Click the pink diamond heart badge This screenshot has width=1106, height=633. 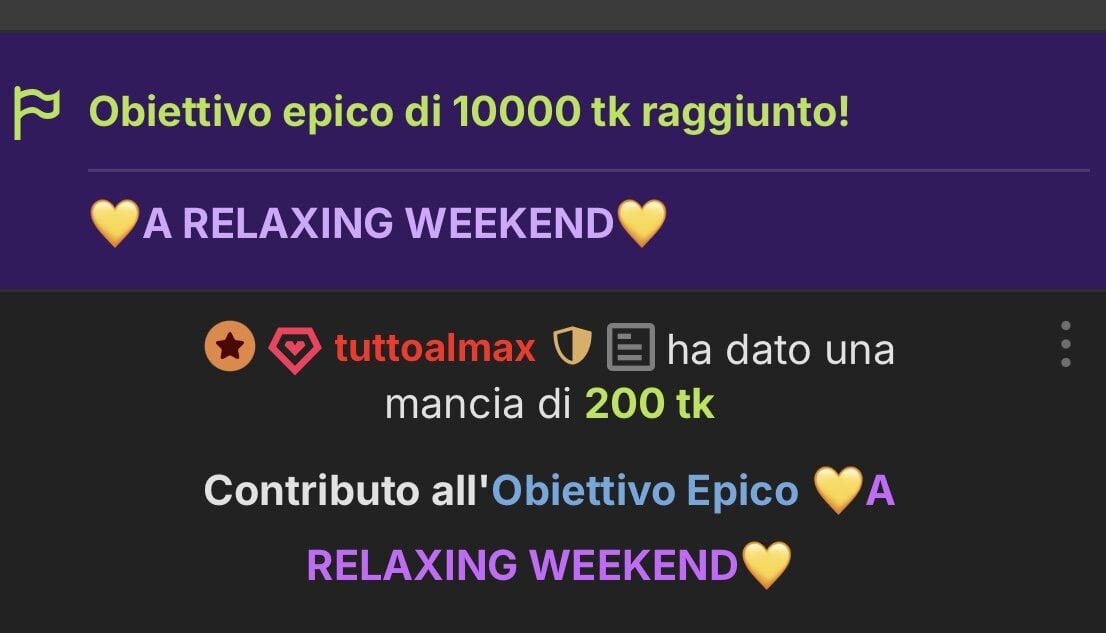pos(295,349)
